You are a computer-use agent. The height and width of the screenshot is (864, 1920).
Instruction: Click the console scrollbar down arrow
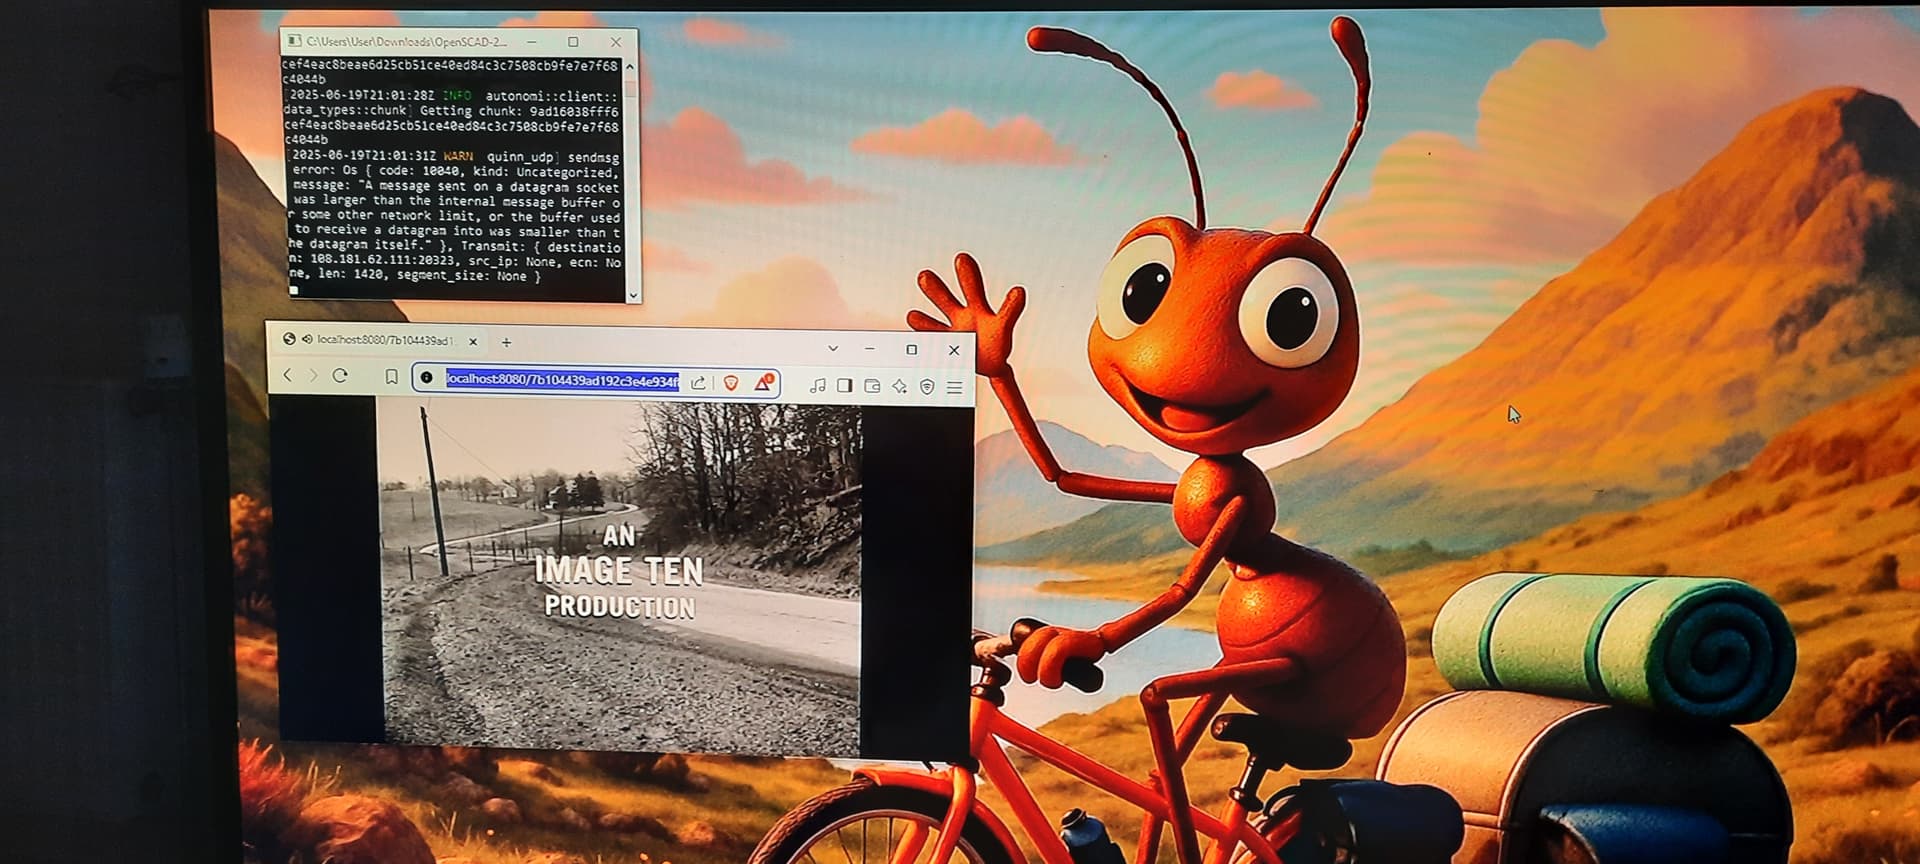point(633,295)
